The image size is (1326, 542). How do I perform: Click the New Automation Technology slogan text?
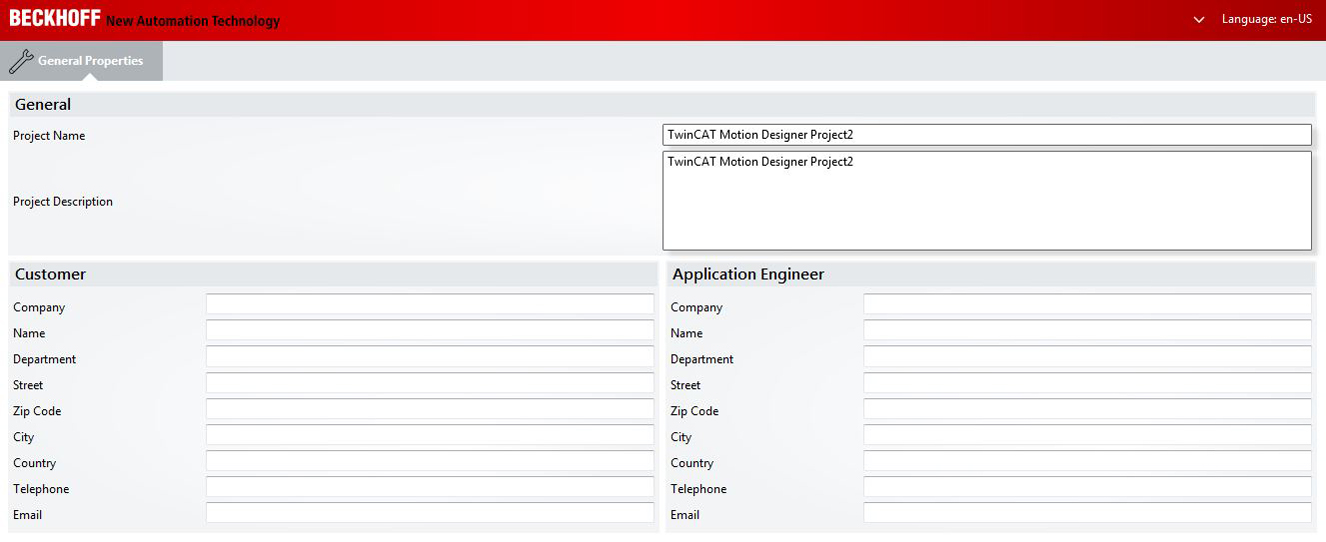click(x=193, y=21)
